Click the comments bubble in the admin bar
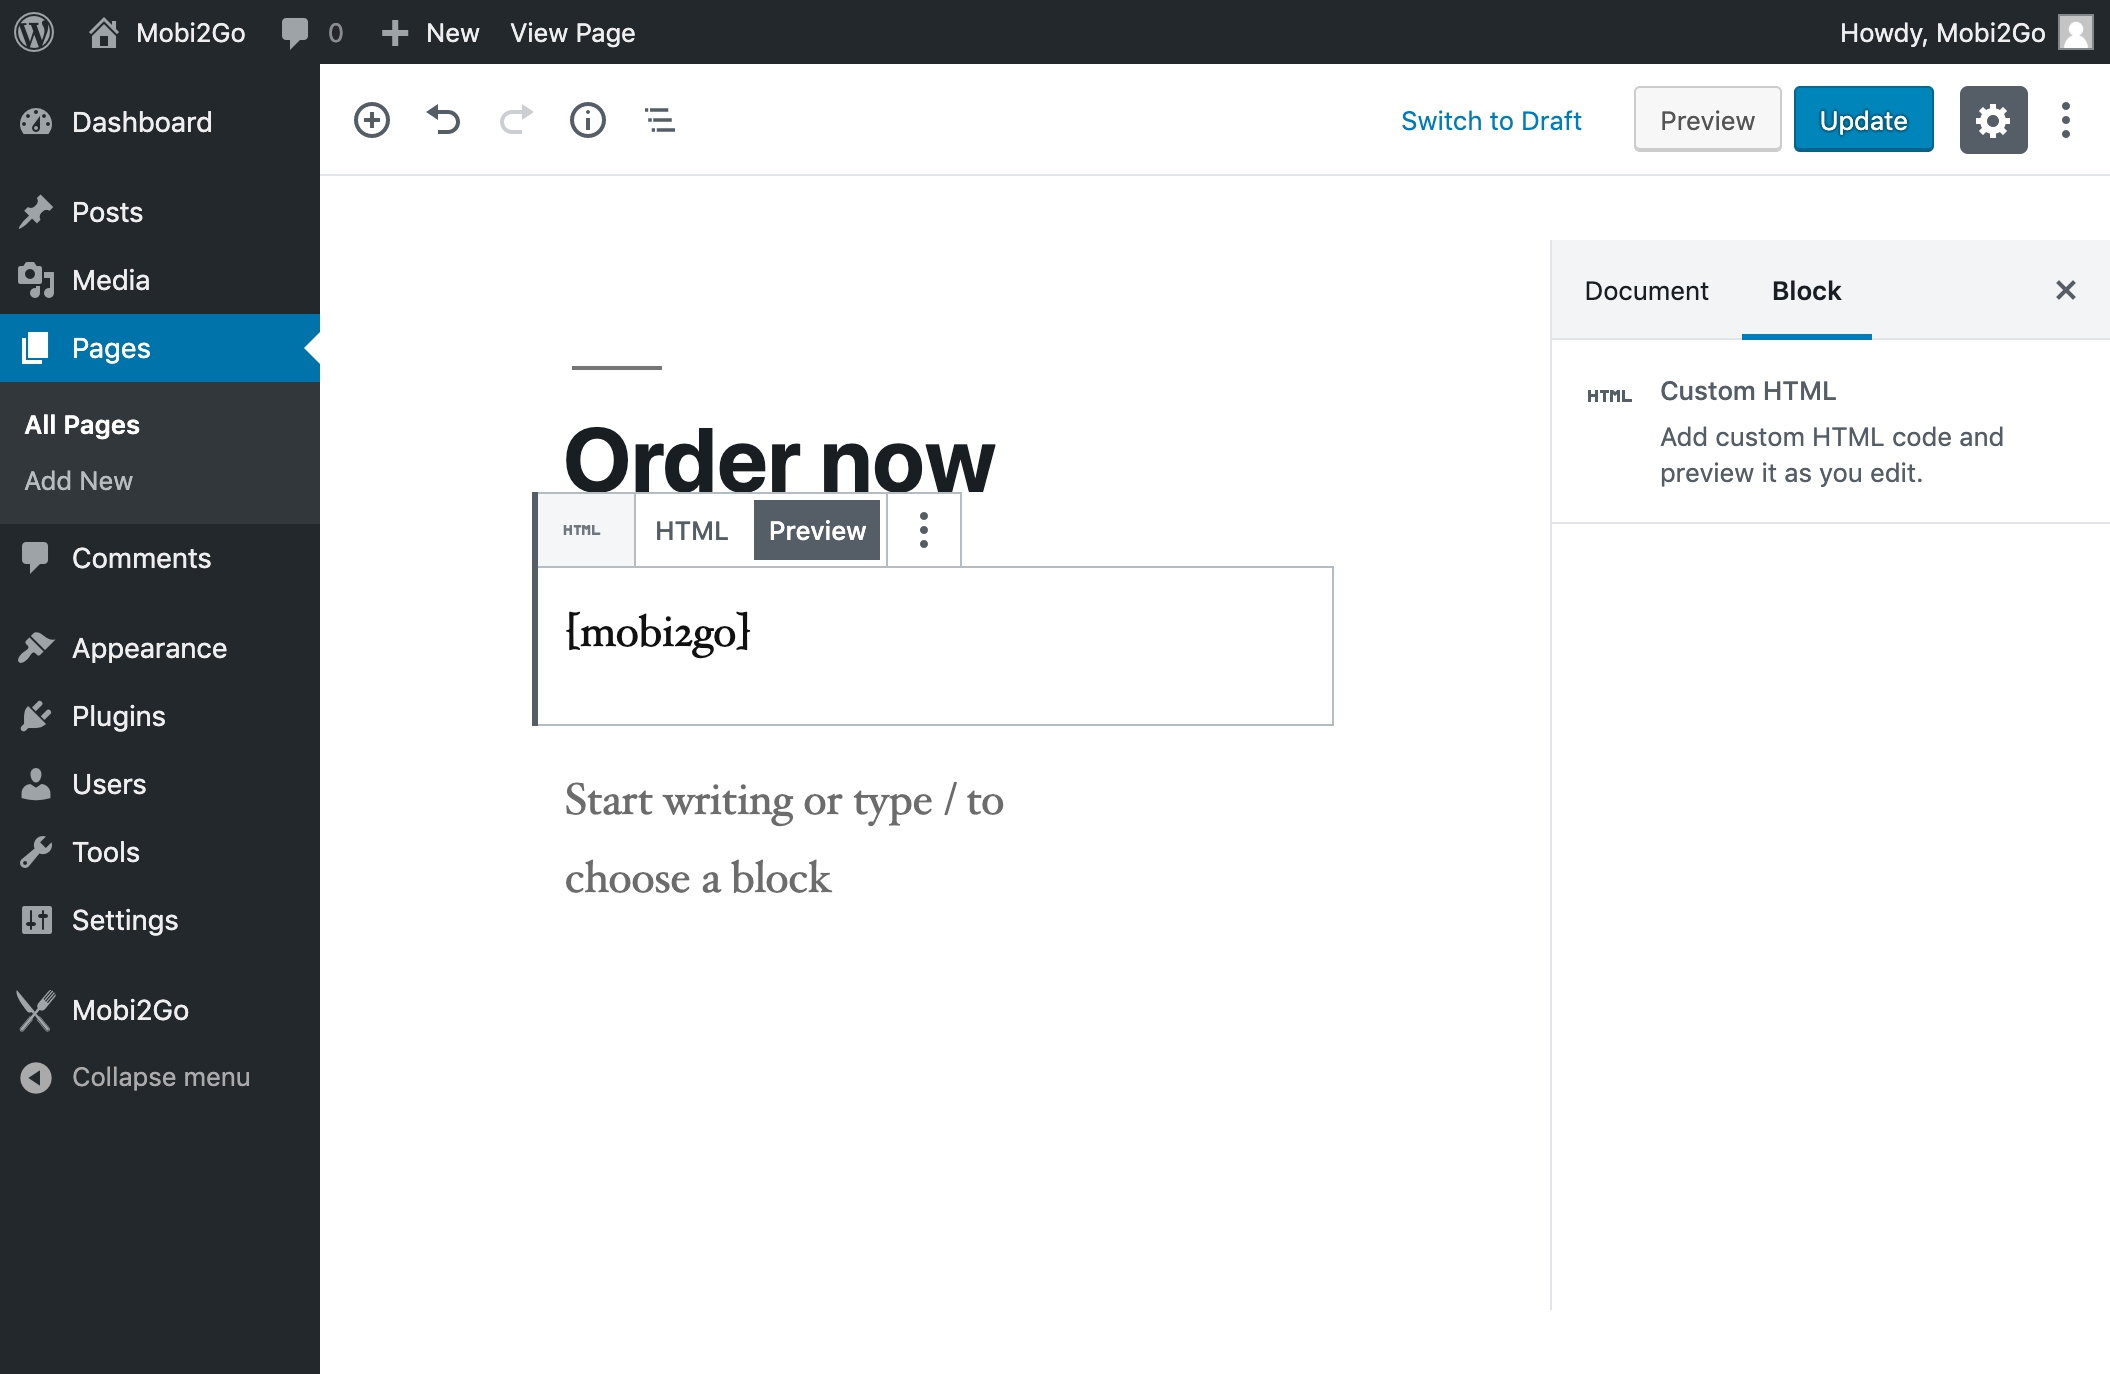 [x=297, y=31]
